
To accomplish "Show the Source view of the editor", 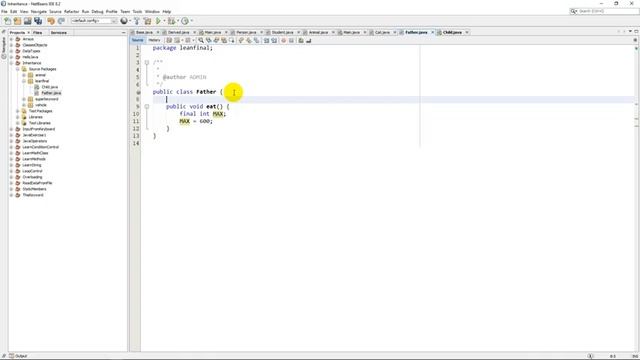I will point(138,40).
